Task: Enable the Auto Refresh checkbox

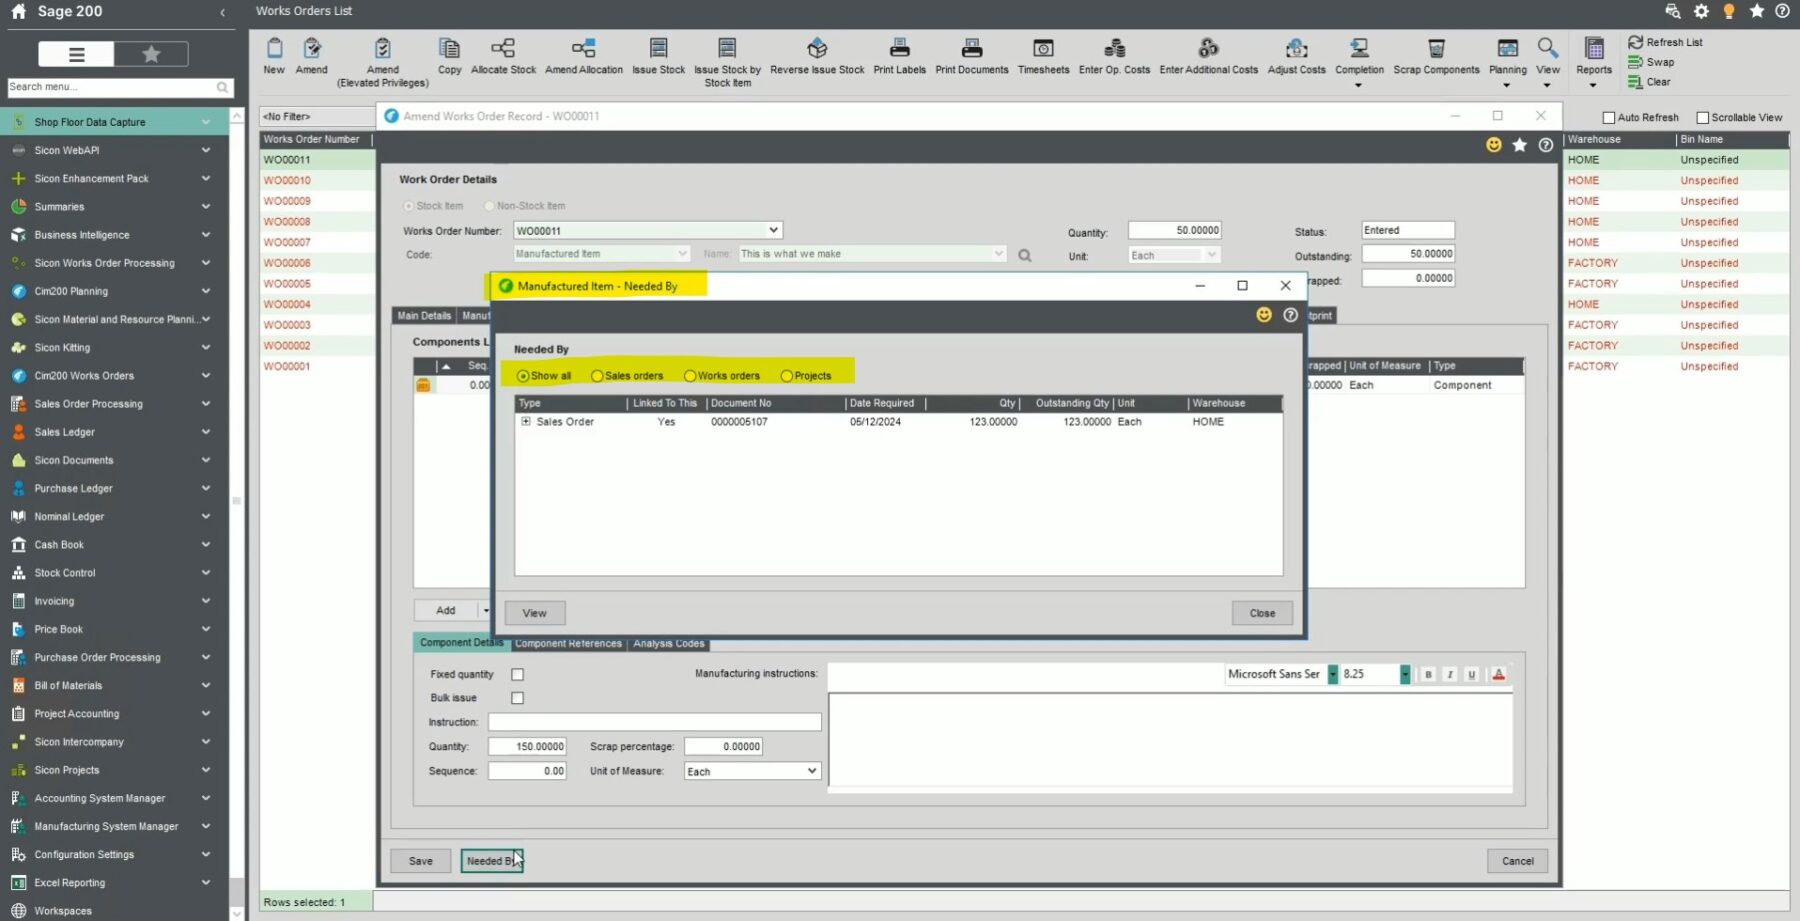Action: [x=1609, y=118]
